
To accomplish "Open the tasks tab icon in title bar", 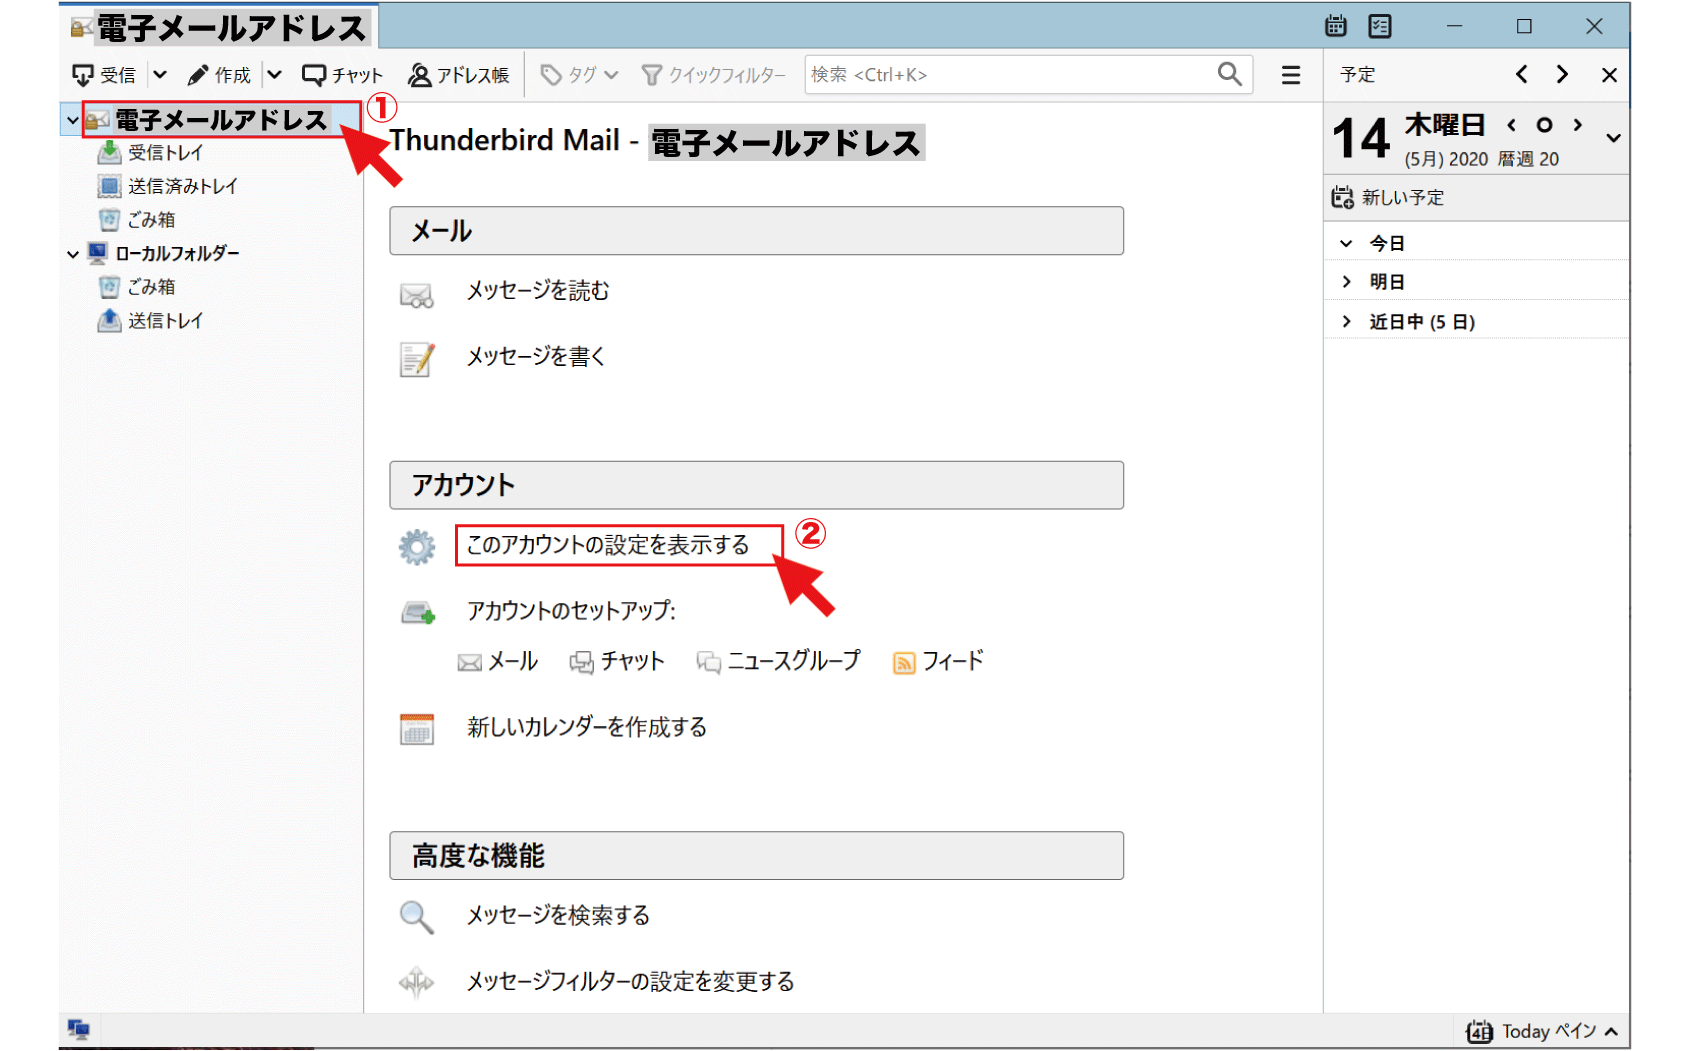I will coord(1380,27).
